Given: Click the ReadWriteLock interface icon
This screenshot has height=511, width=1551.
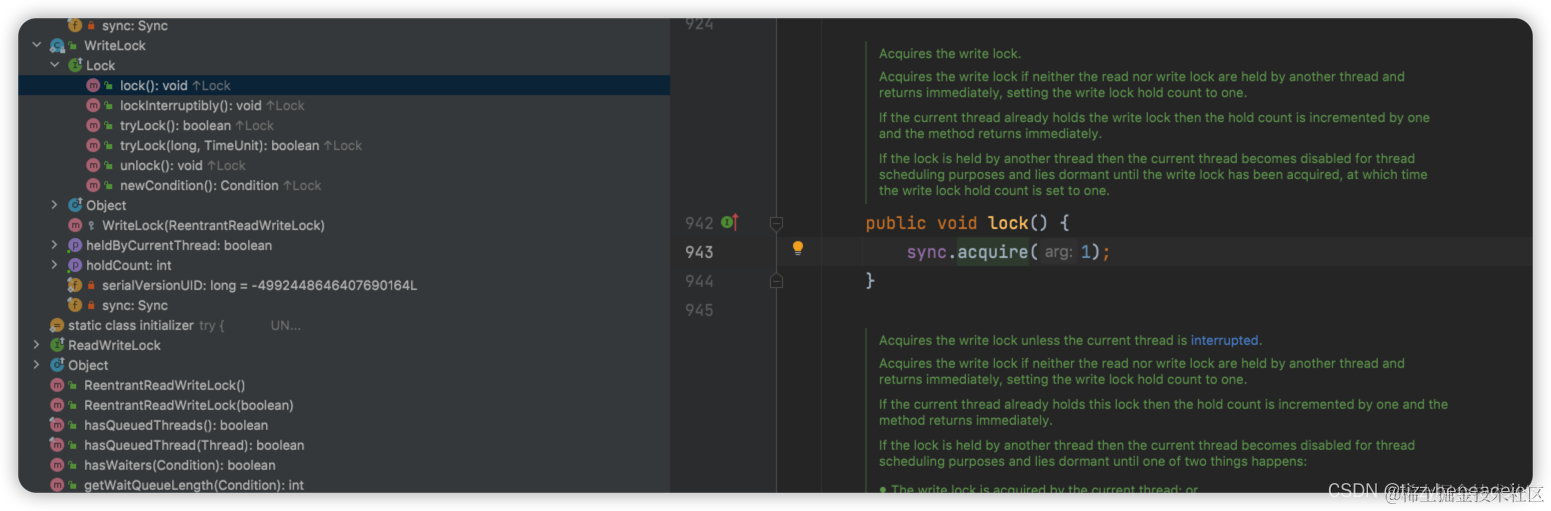Looking at the screenshot, I should click(57, 346).
